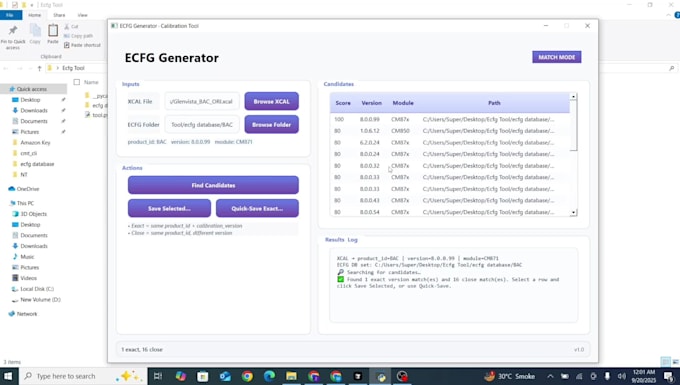Open Outlook from taskbar
The image size is (680, 385).
(x=225, y=376)
